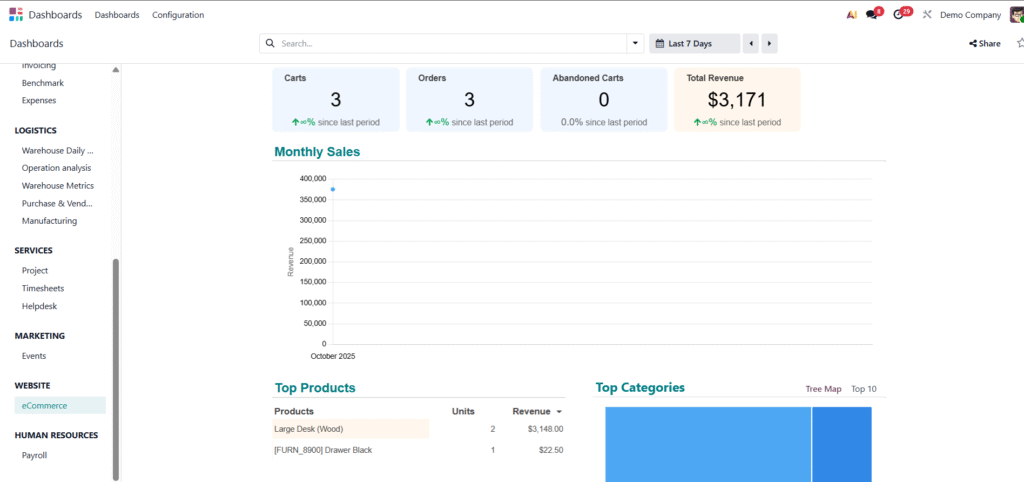Open the Odoo AI assistant icon

[x=851, y=15]
